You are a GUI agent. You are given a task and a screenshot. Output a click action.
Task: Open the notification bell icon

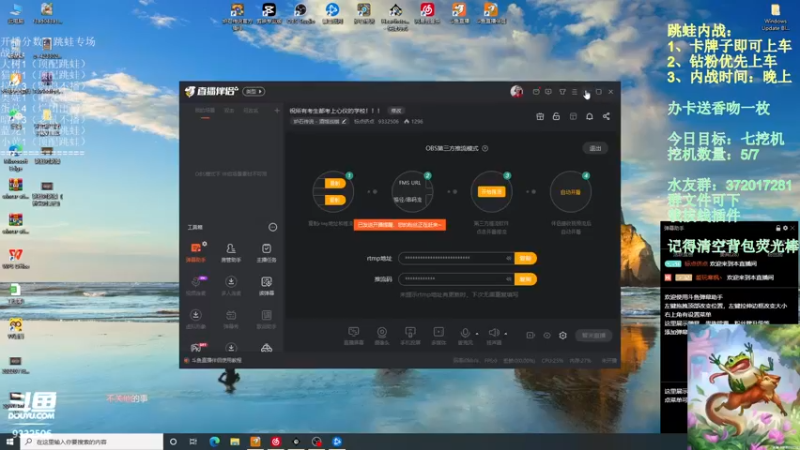(589, 116)
